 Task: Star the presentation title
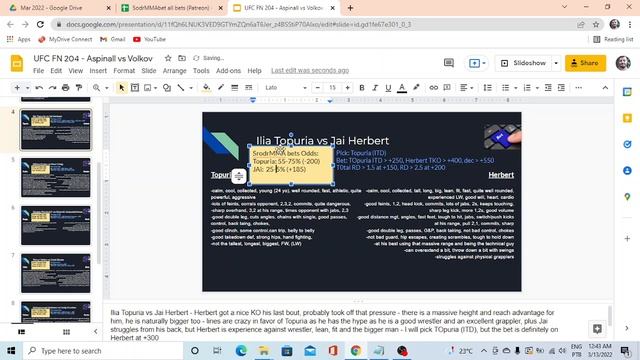168,58
